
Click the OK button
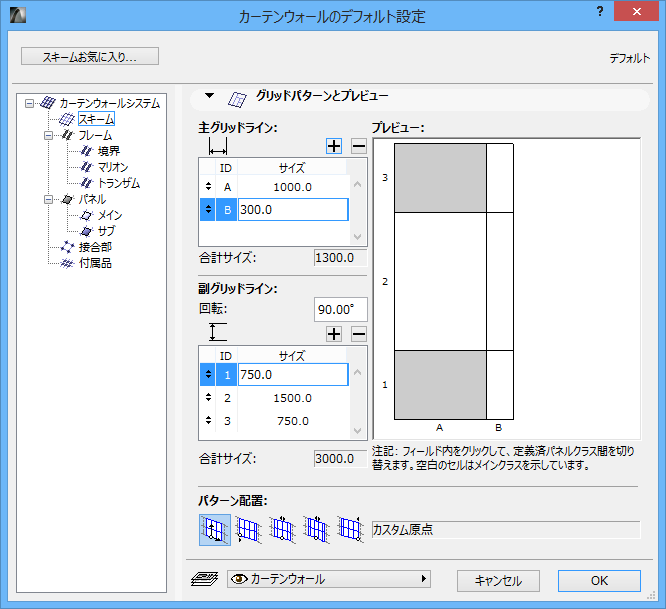(x=599, y=581)
